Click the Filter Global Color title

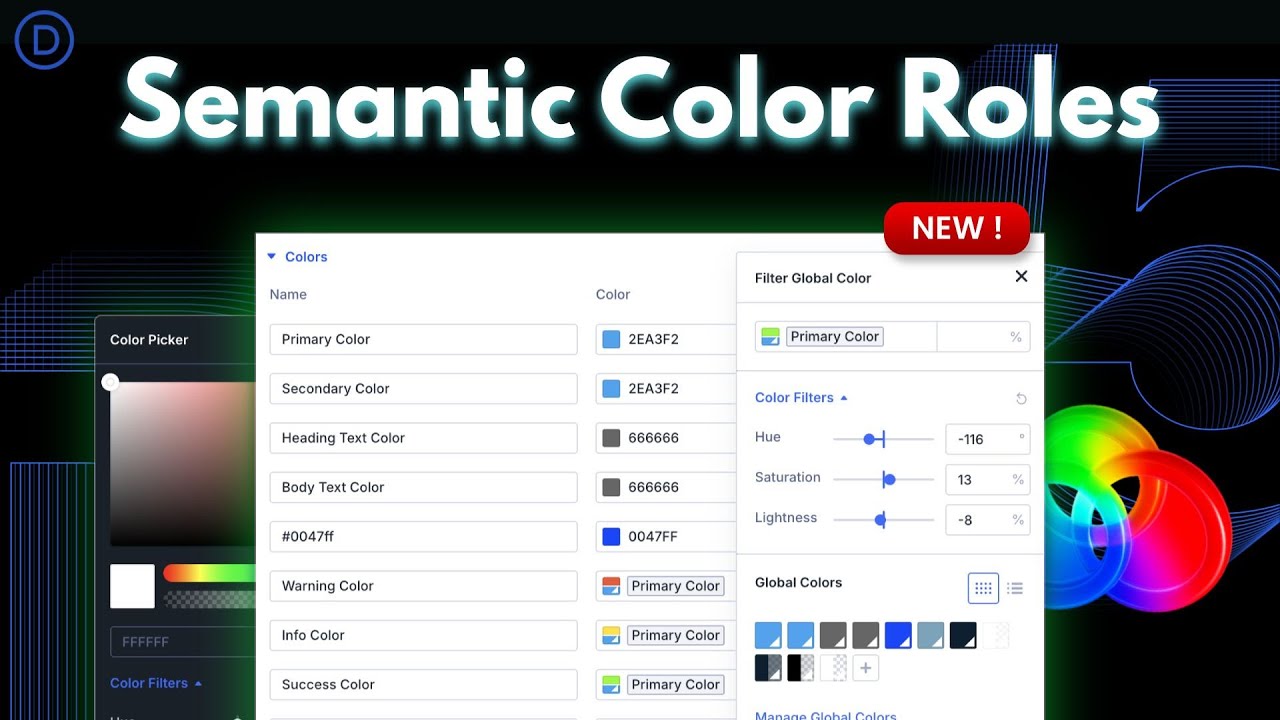pos(813,278)
